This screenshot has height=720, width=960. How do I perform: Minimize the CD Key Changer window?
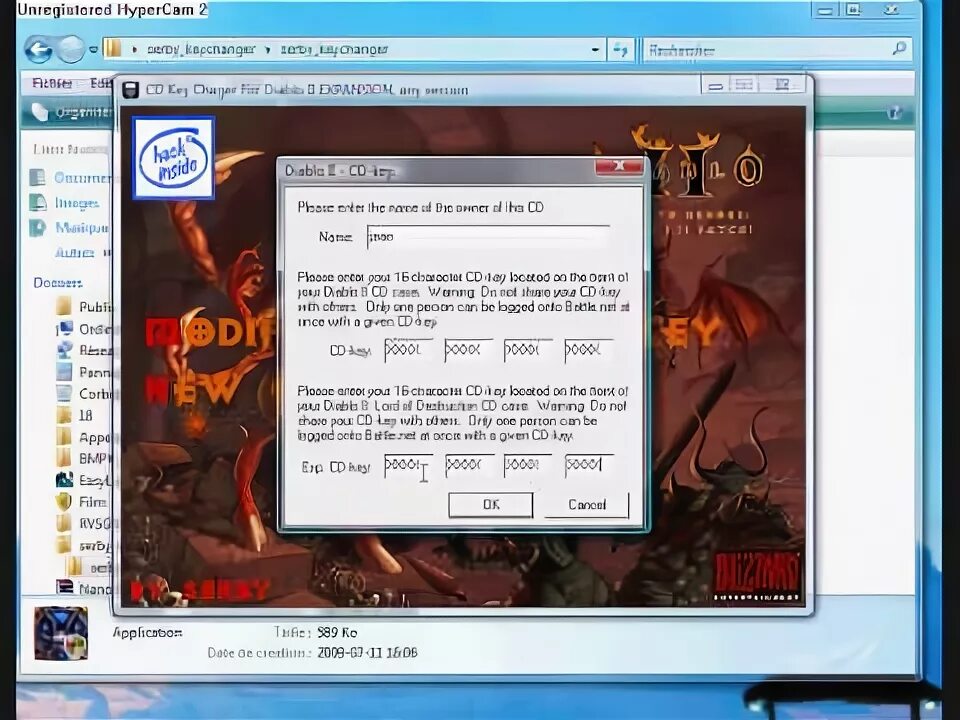(716, 85)
